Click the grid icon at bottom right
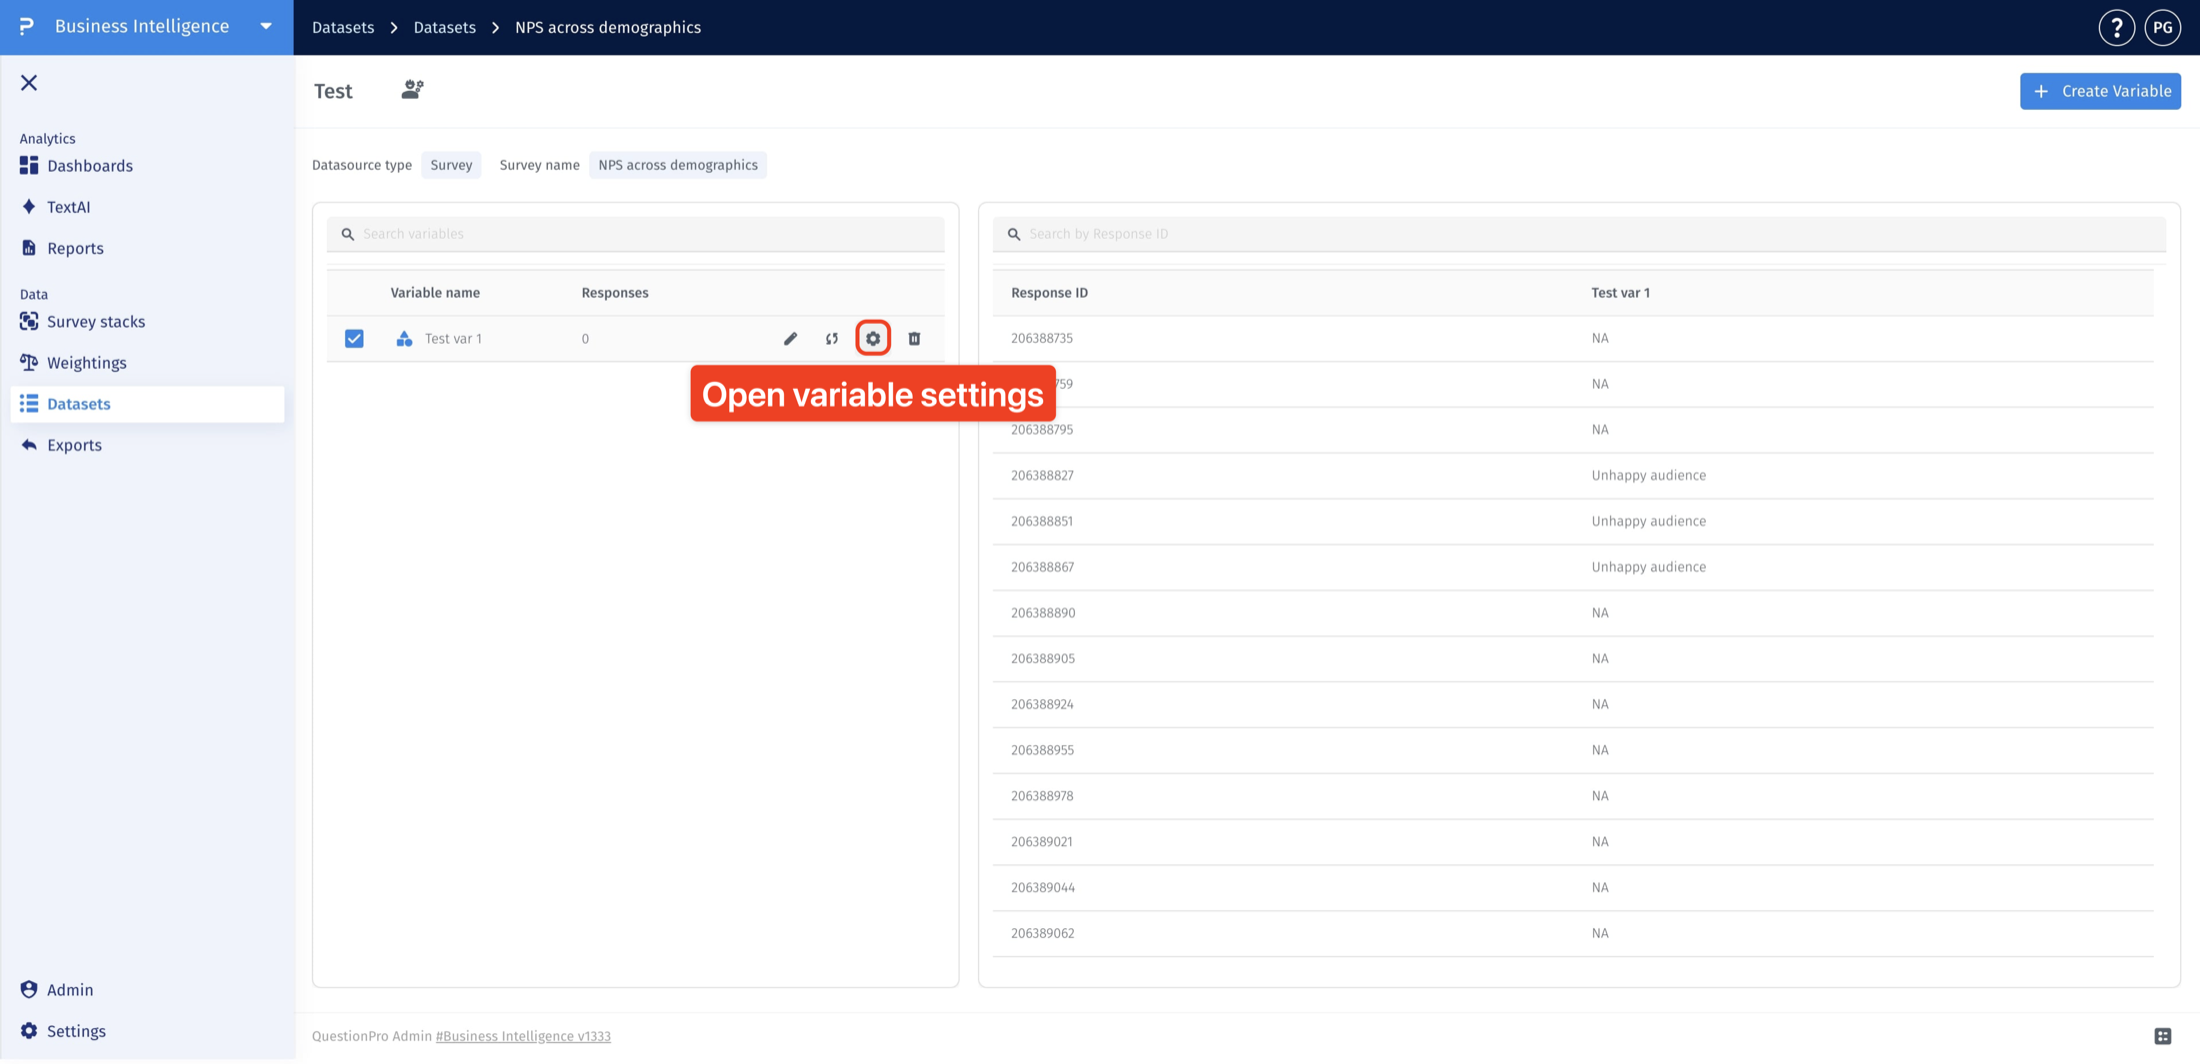This screenshot has width=2200, height=1064. click(2163, 1036)
